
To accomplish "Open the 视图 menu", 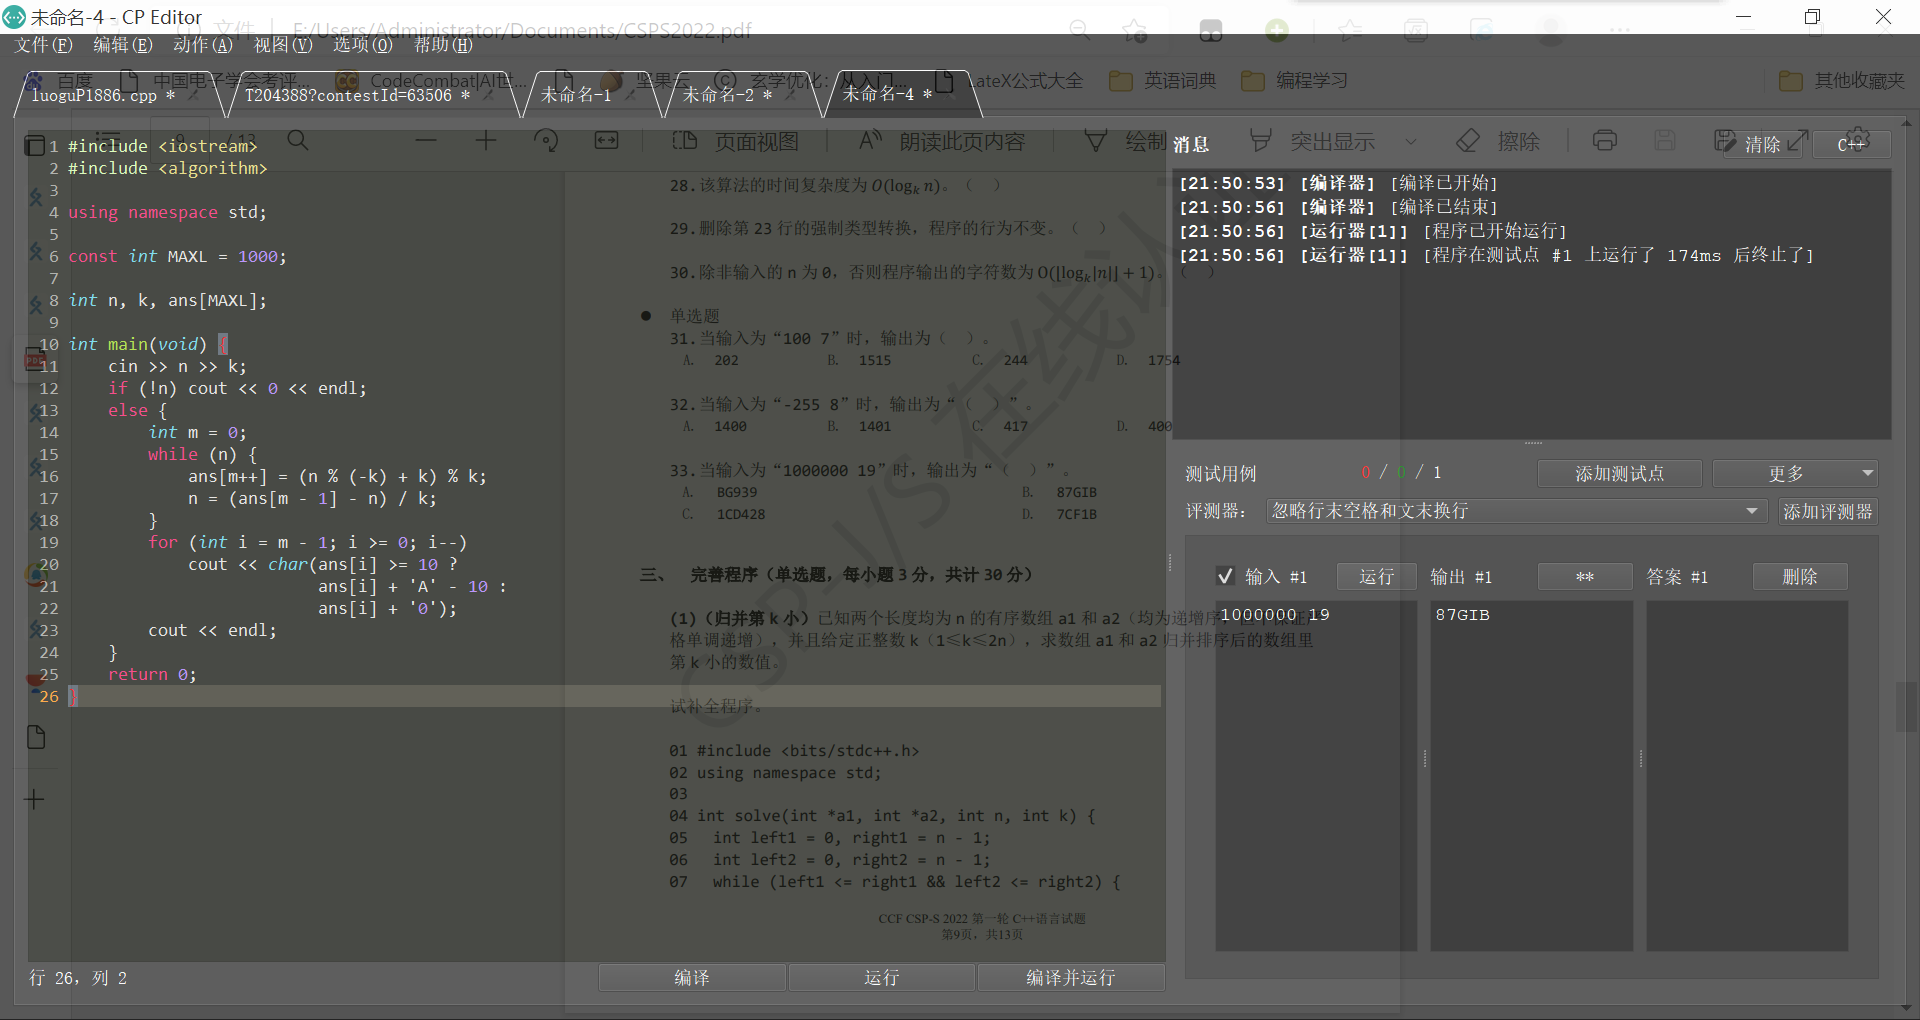I will tap(283, 45).
